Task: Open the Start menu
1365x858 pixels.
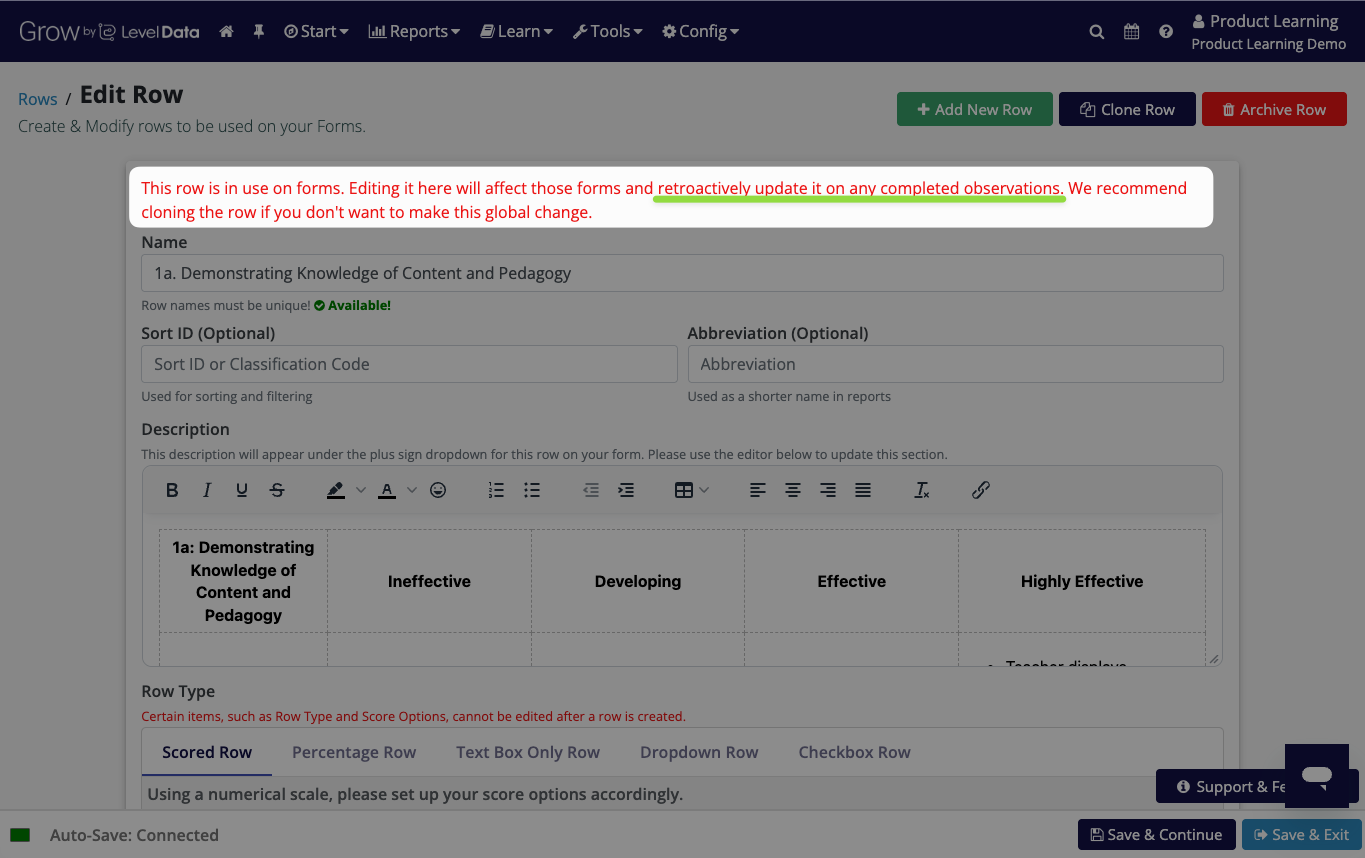Action: 316,31
